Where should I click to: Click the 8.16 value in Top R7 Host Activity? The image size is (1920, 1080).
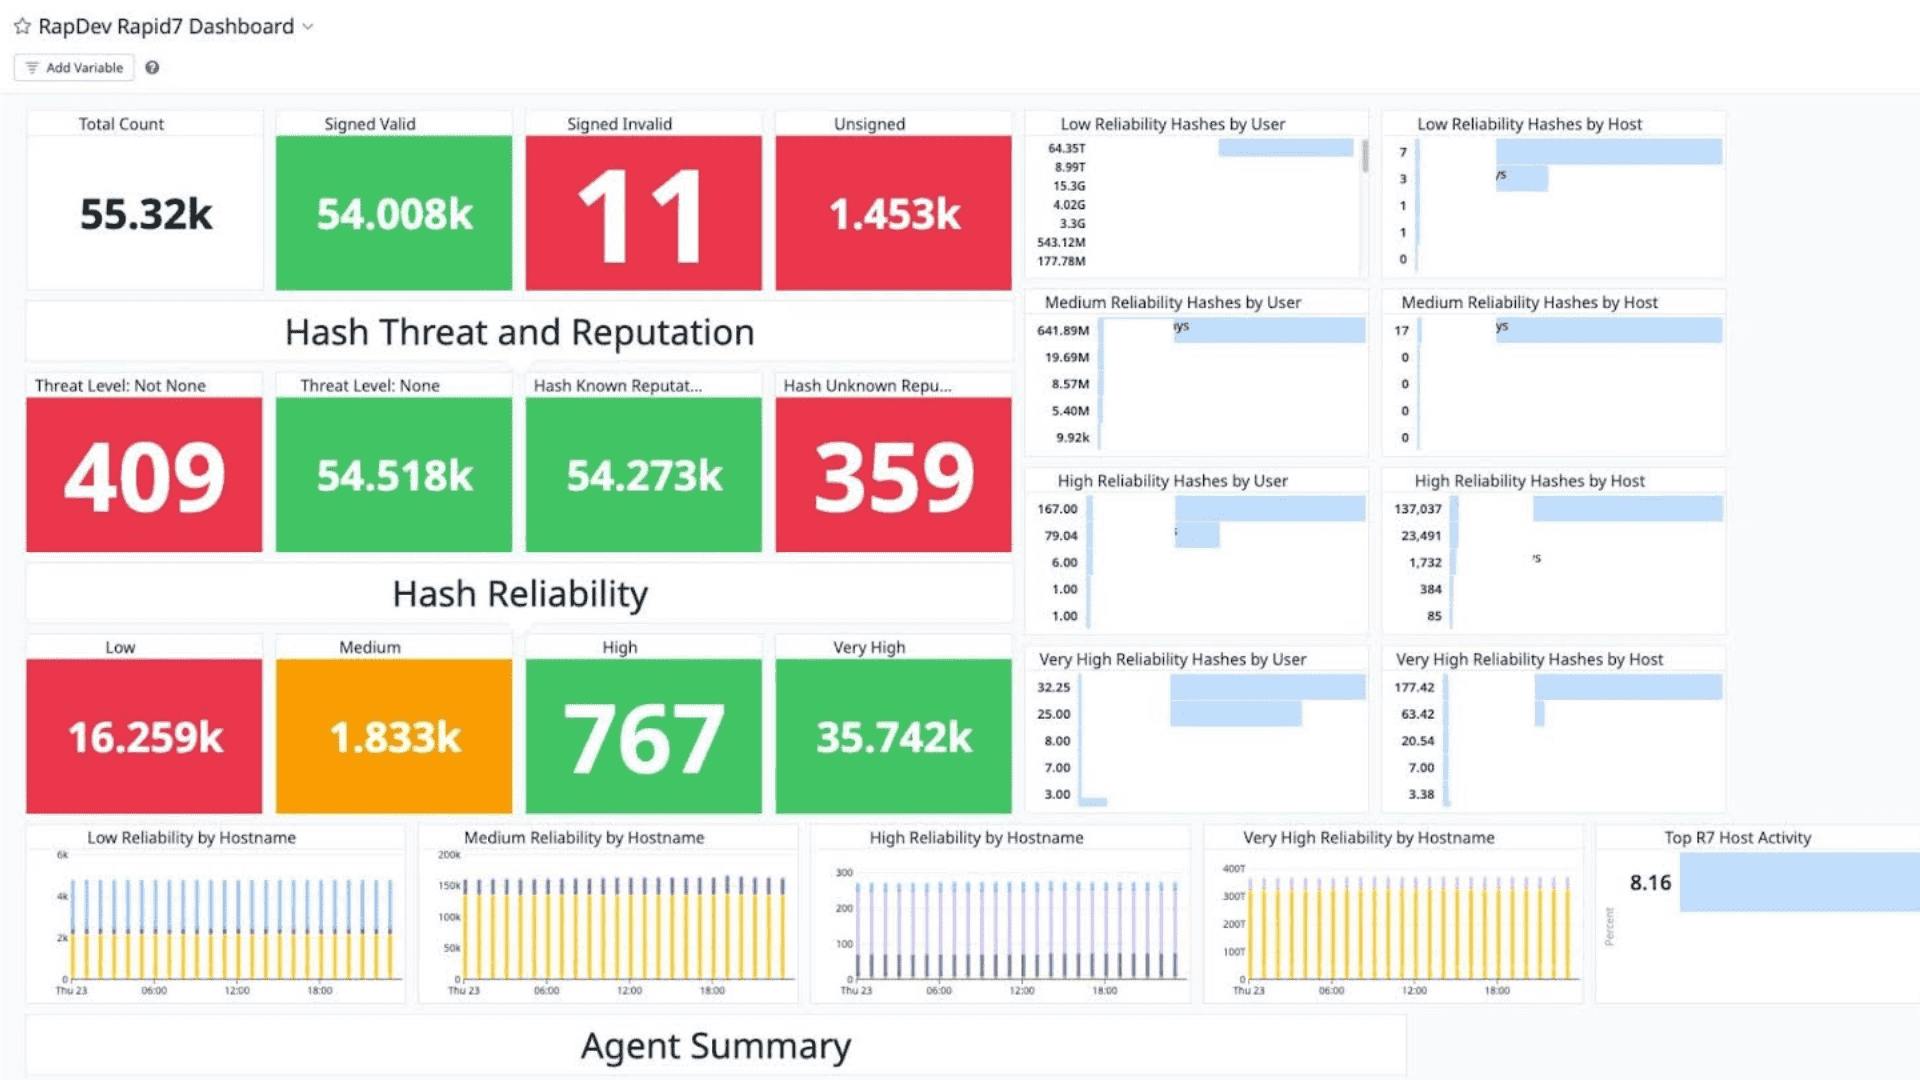[x=1650, y=882]
